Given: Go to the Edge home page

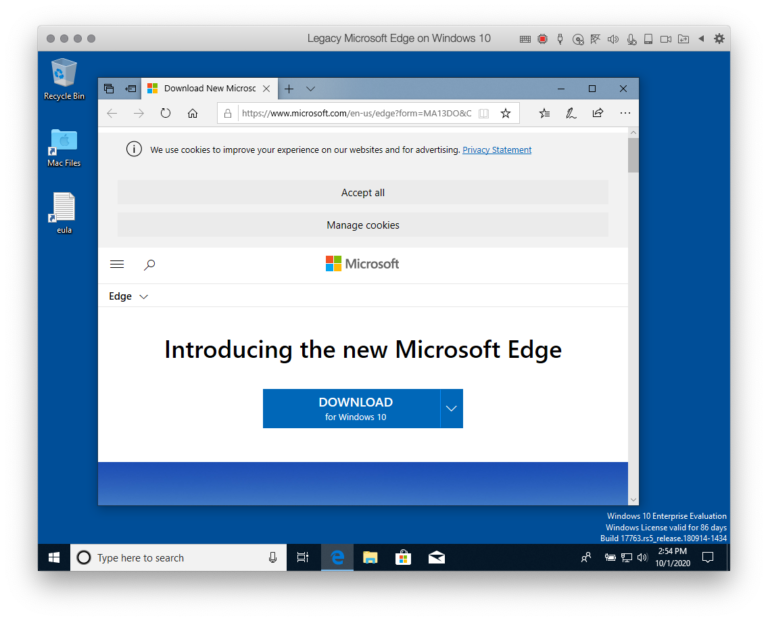Looking at the screenshot, I should pyautogui.click(x=192, y=114).
